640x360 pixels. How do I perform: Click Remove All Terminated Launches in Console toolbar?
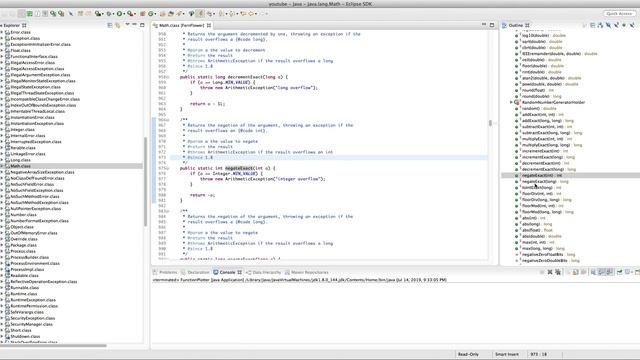(558, 272)
